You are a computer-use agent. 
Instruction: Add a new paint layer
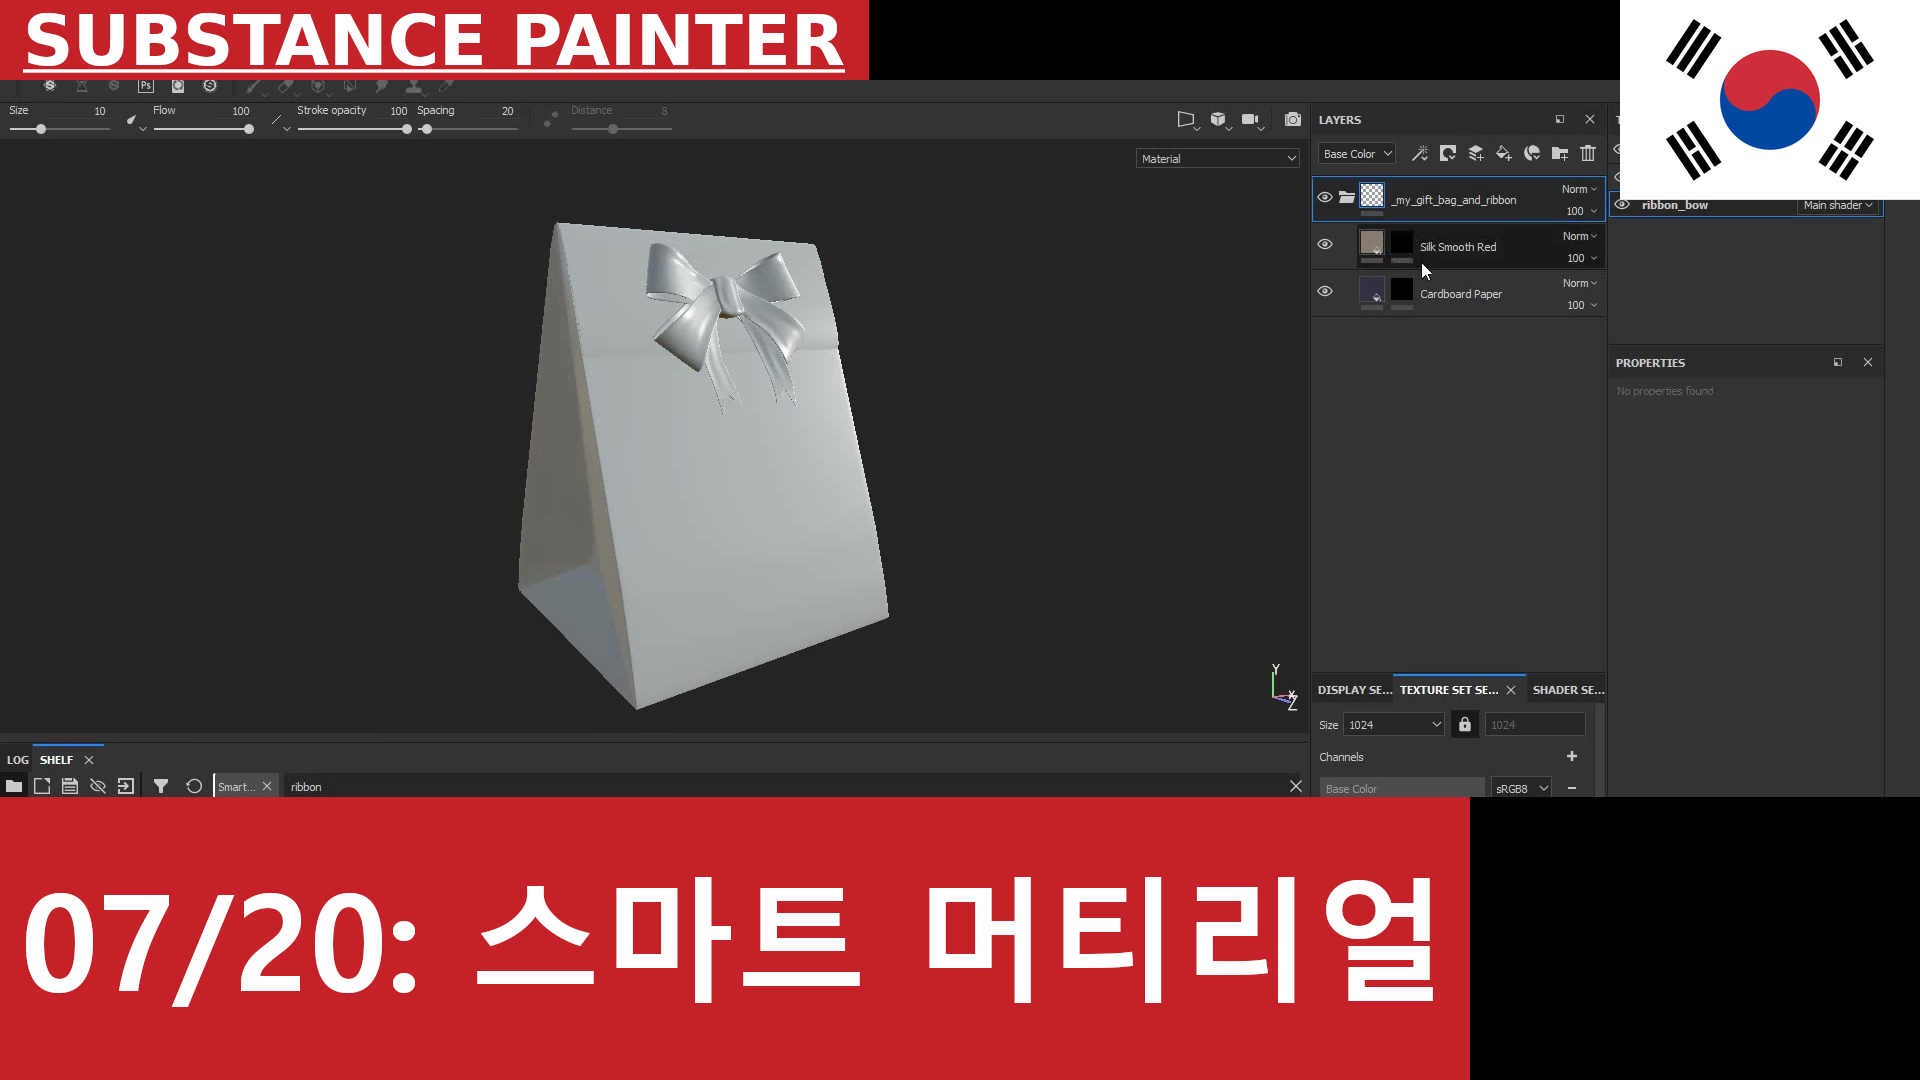click(x=1475, y=153)
